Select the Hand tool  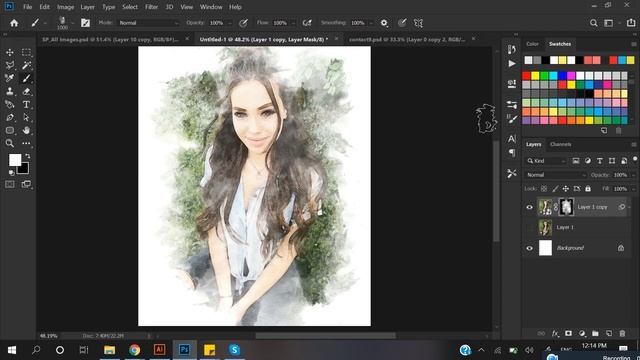pyautogui.click(x=27, y=131)
